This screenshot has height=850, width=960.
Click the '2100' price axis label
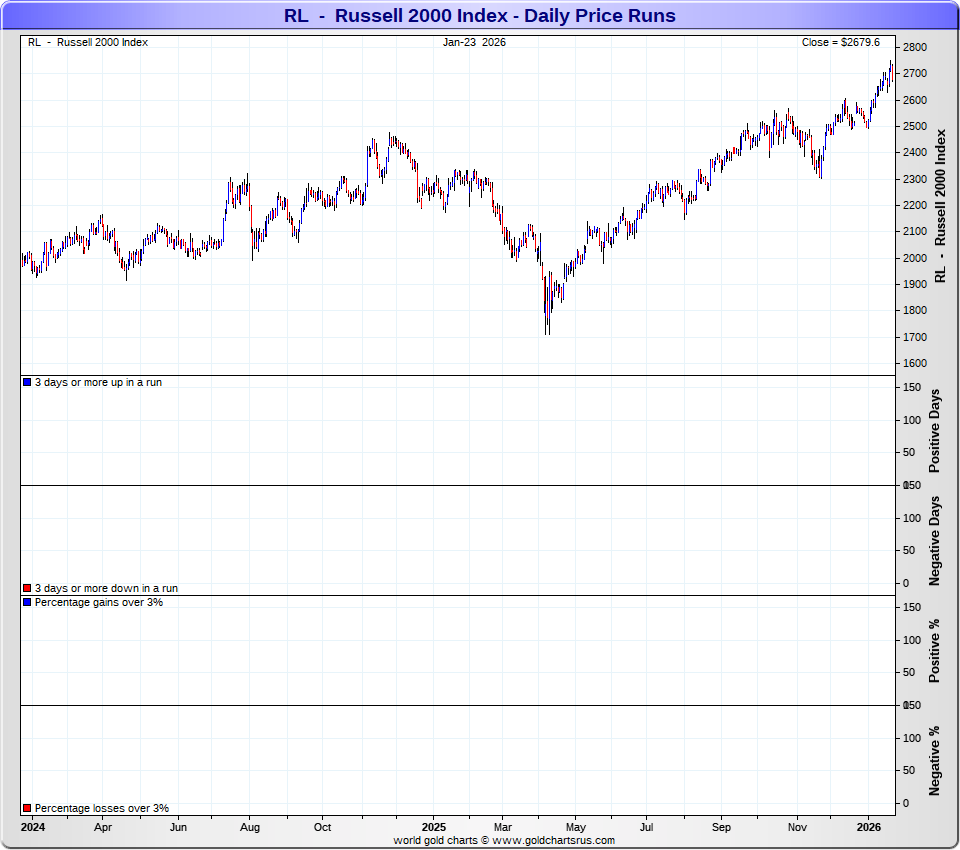(915, 231)
